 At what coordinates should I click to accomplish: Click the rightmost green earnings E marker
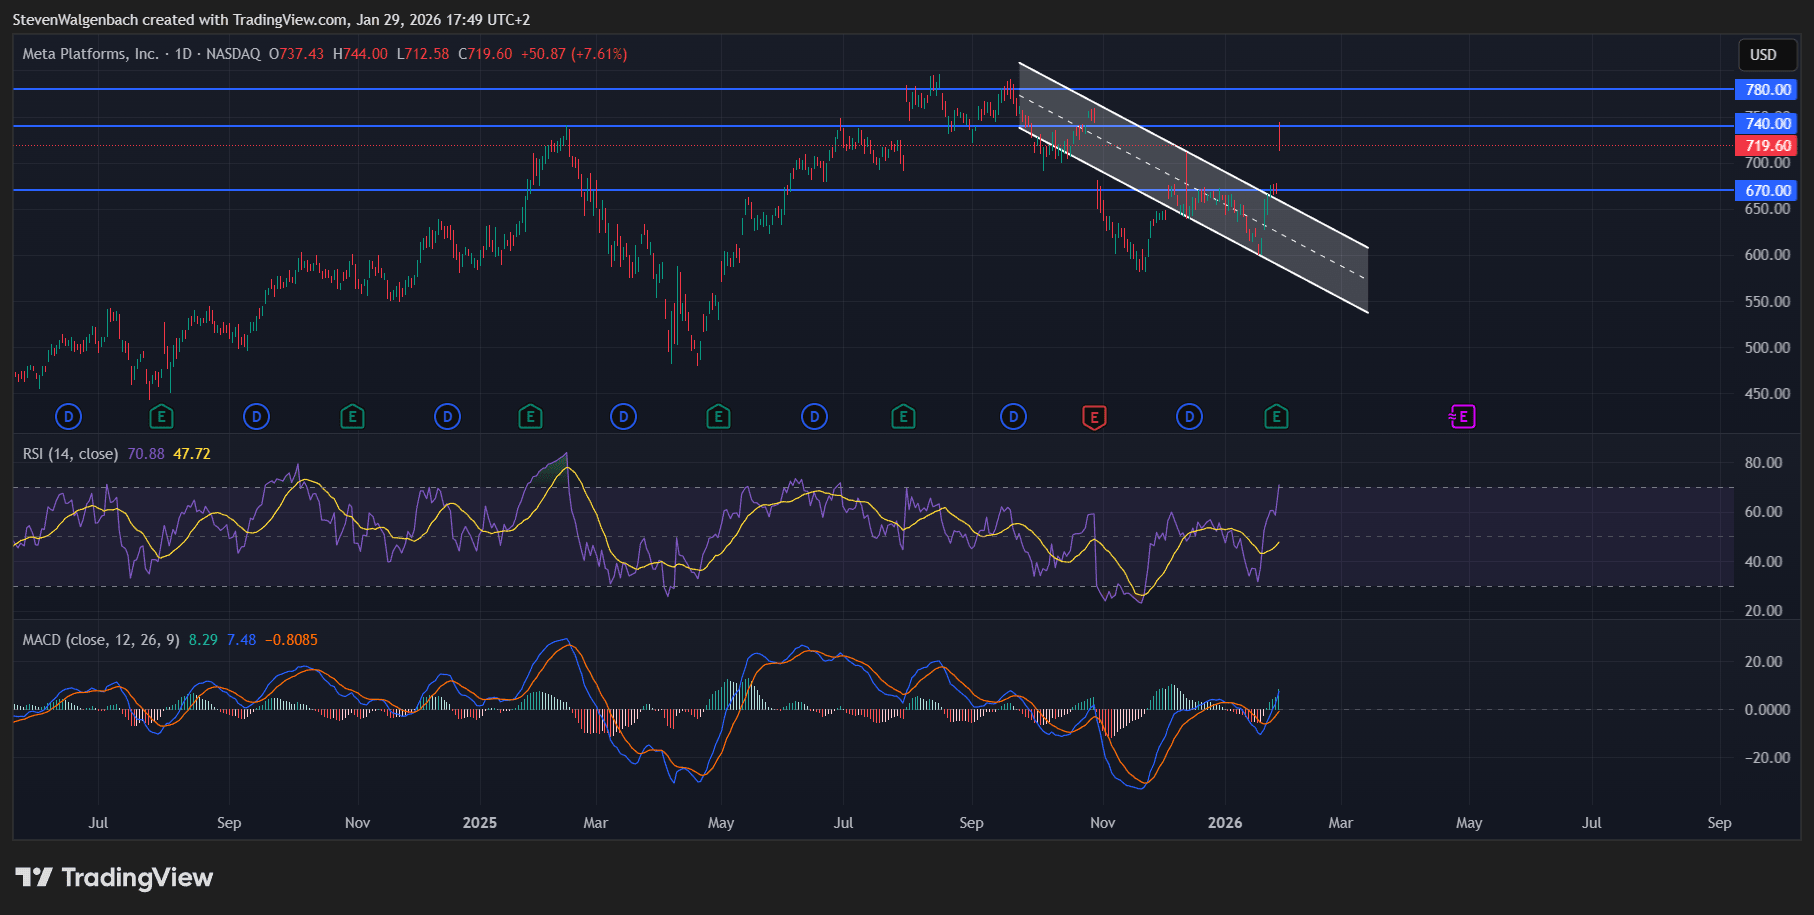(x=1276, y=417)
